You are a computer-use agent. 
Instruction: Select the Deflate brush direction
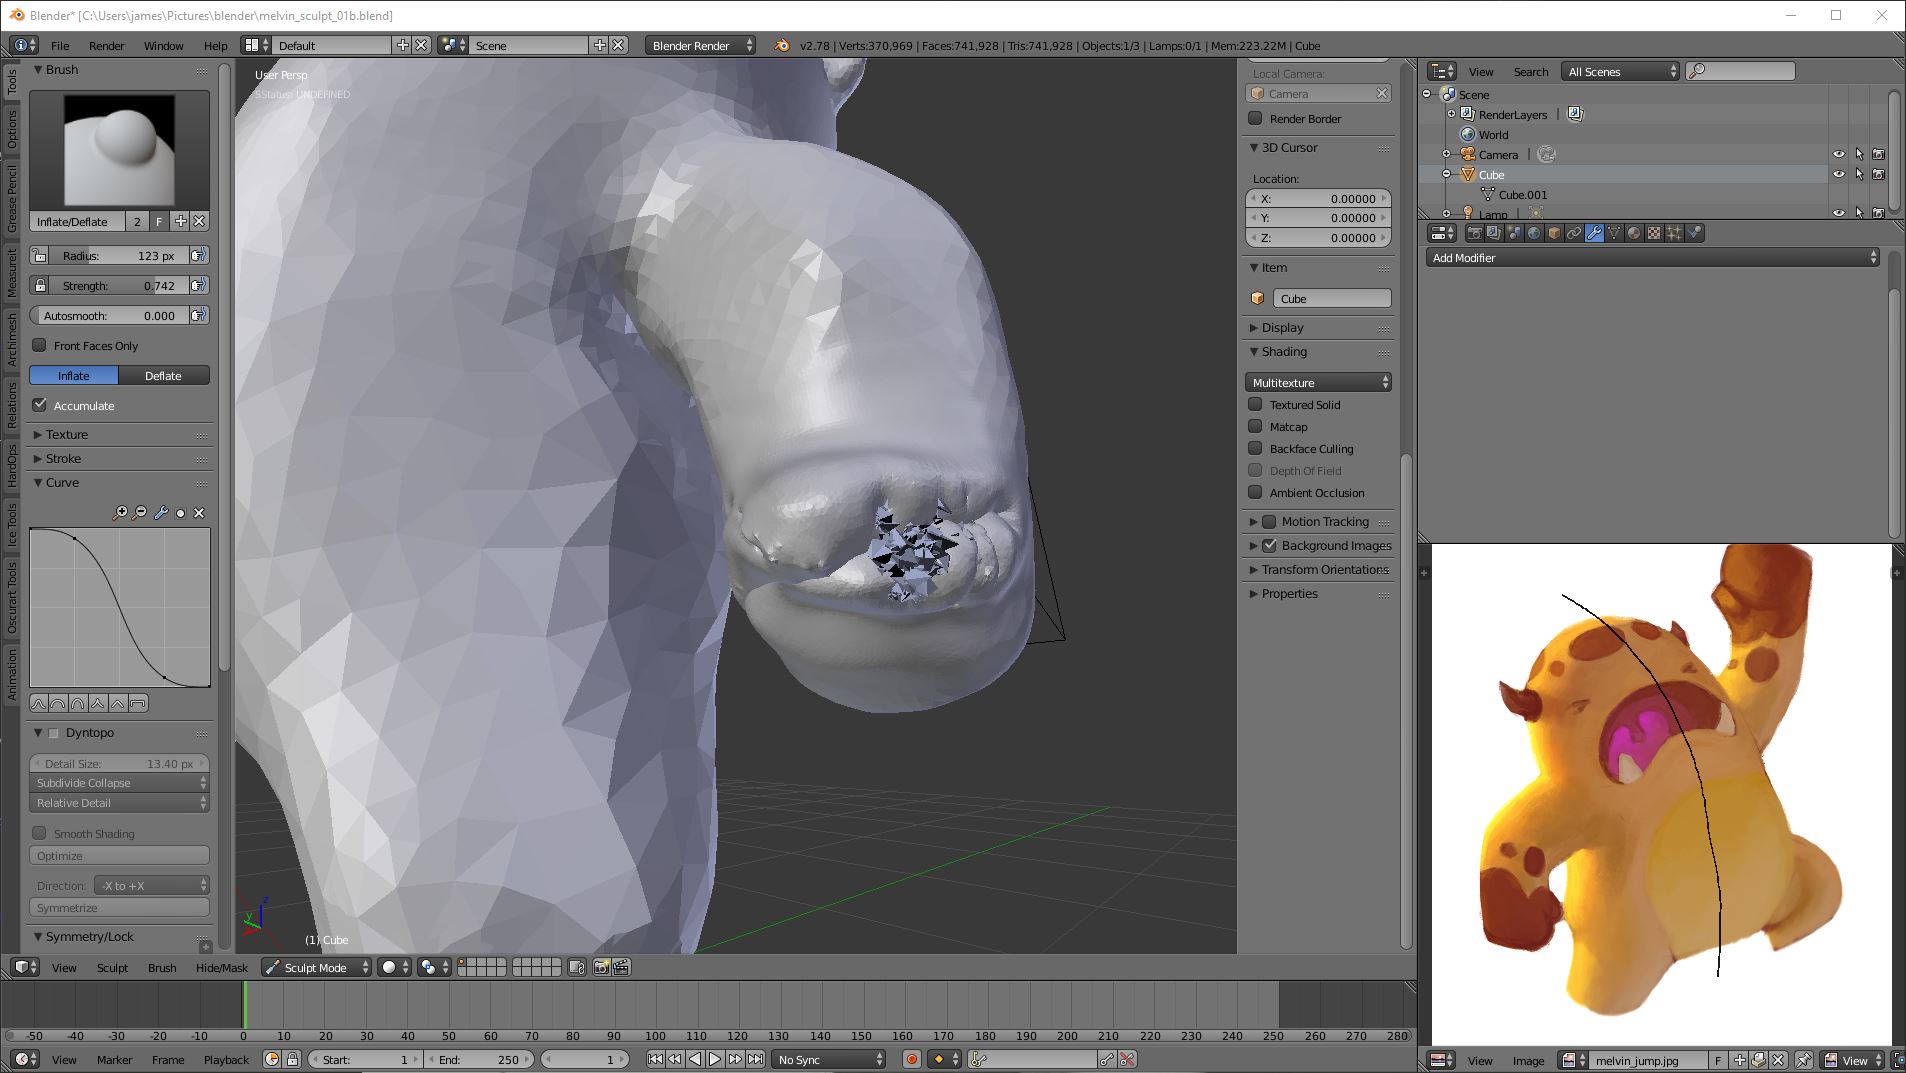tap(164, 375)
